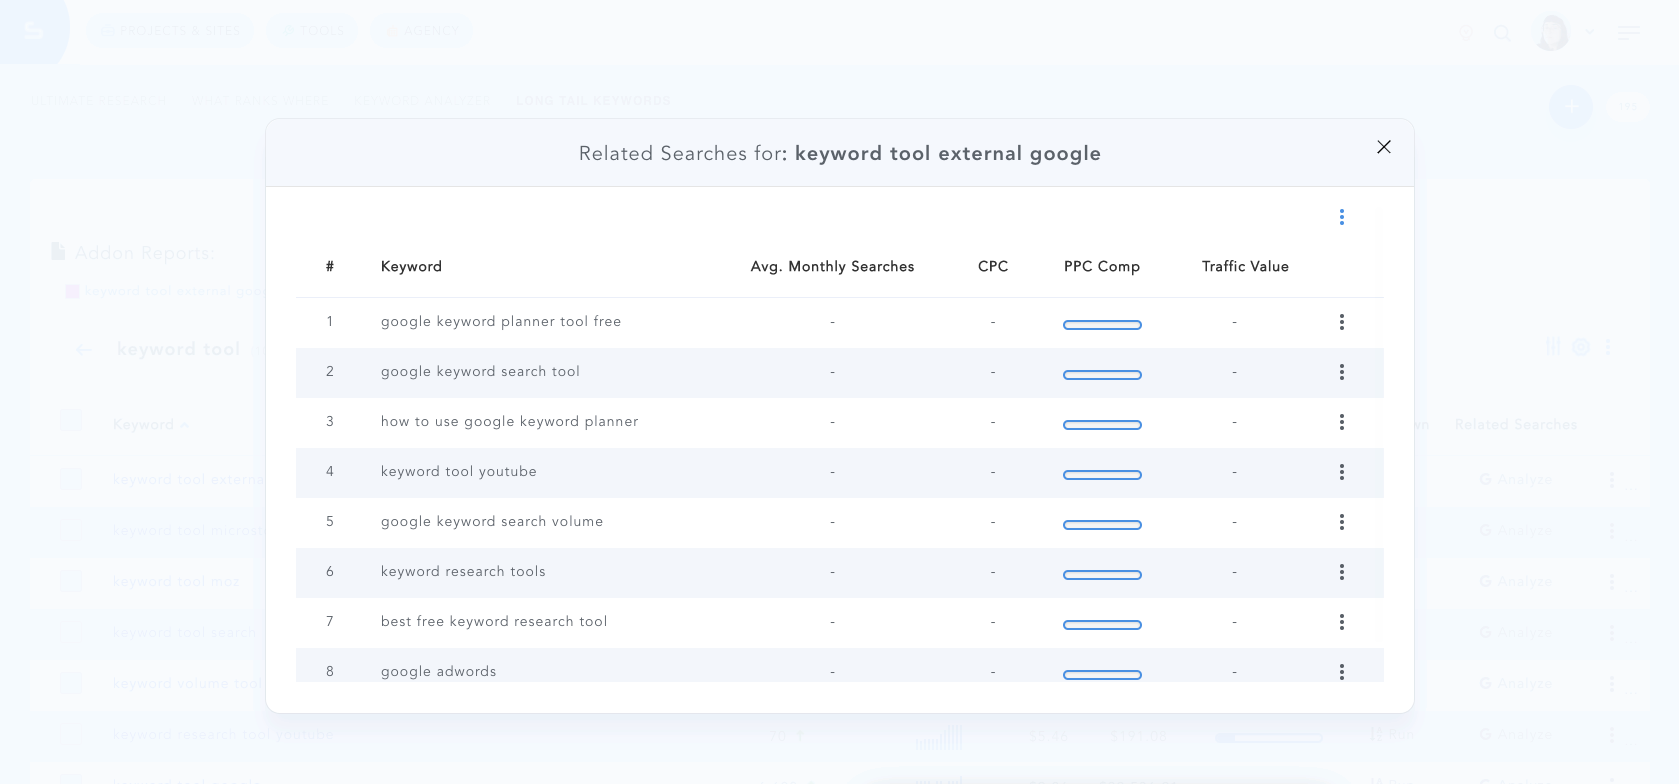
Task: Open row menu for google keyword search volume
Action: [1342, 522]
